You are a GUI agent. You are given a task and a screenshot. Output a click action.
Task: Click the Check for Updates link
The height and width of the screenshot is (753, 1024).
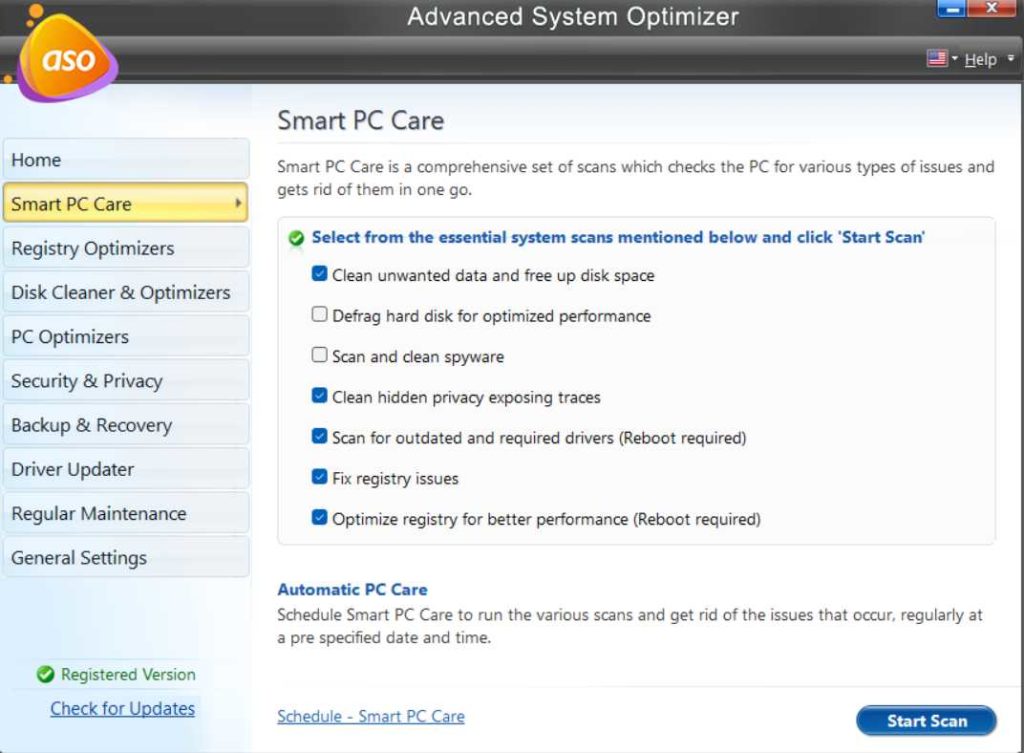122,708
